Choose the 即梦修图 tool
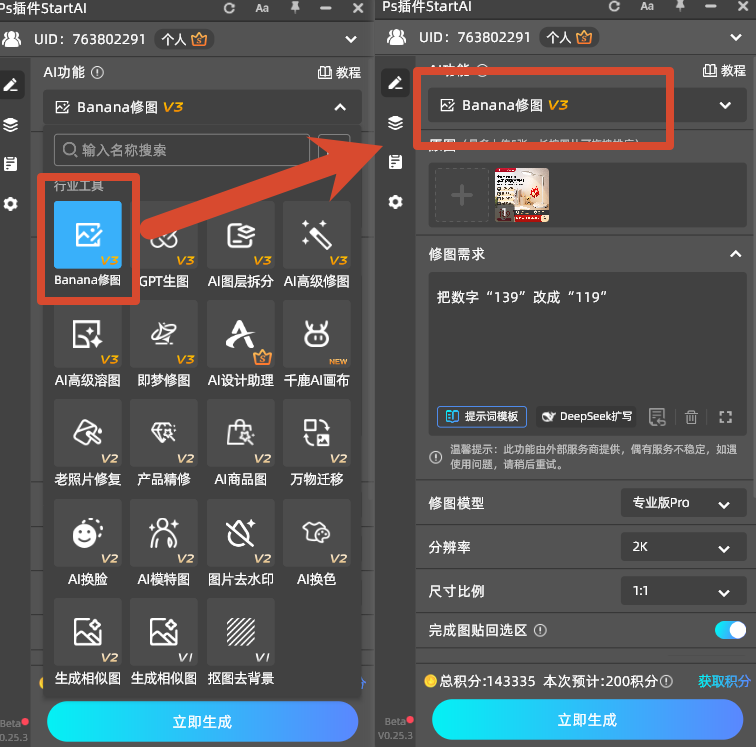Screen dimensions: 756x747 (164, 334)
